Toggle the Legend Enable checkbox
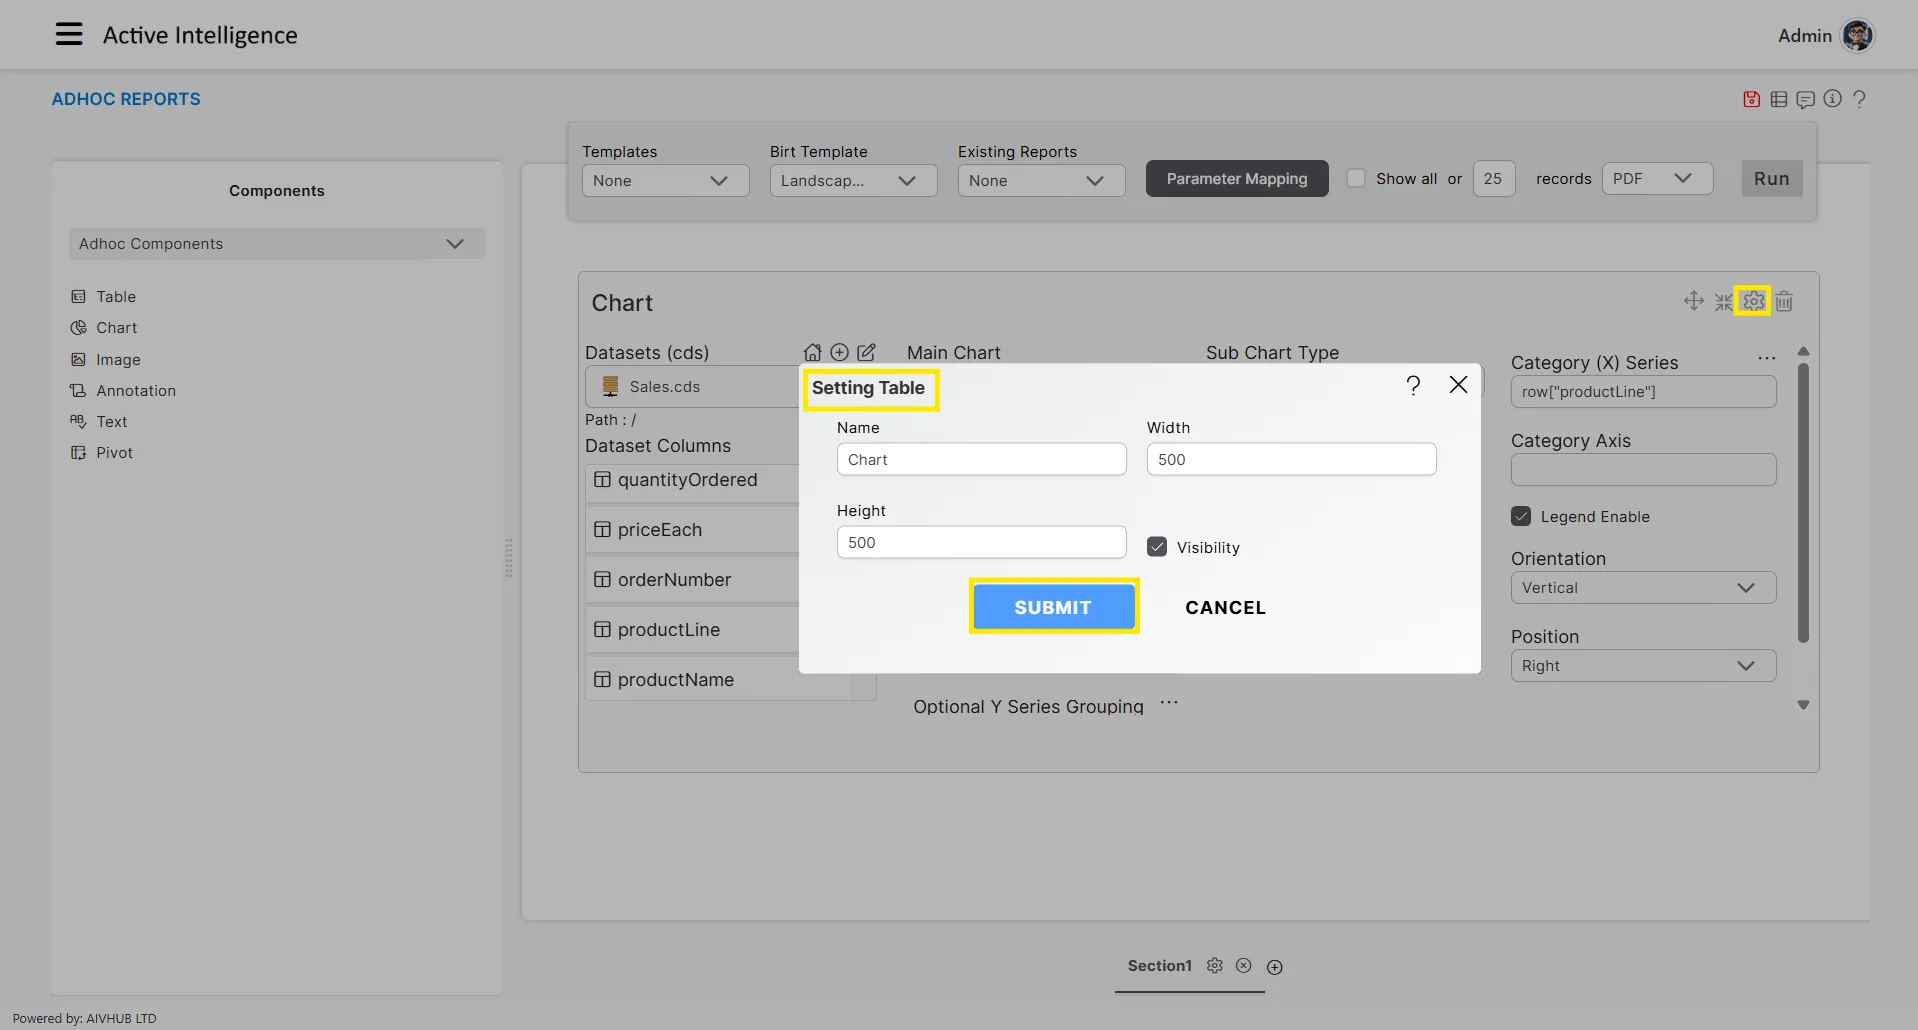The width and height of the screenshot is (1918, 1030). tap(1521, 516)
